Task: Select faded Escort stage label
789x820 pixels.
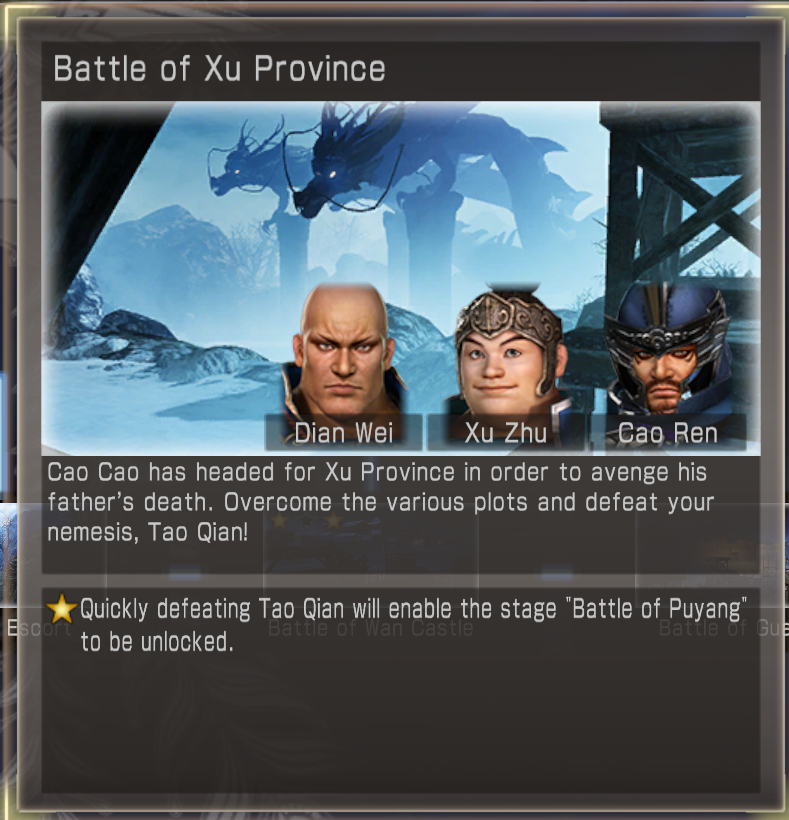Action: 39,628
